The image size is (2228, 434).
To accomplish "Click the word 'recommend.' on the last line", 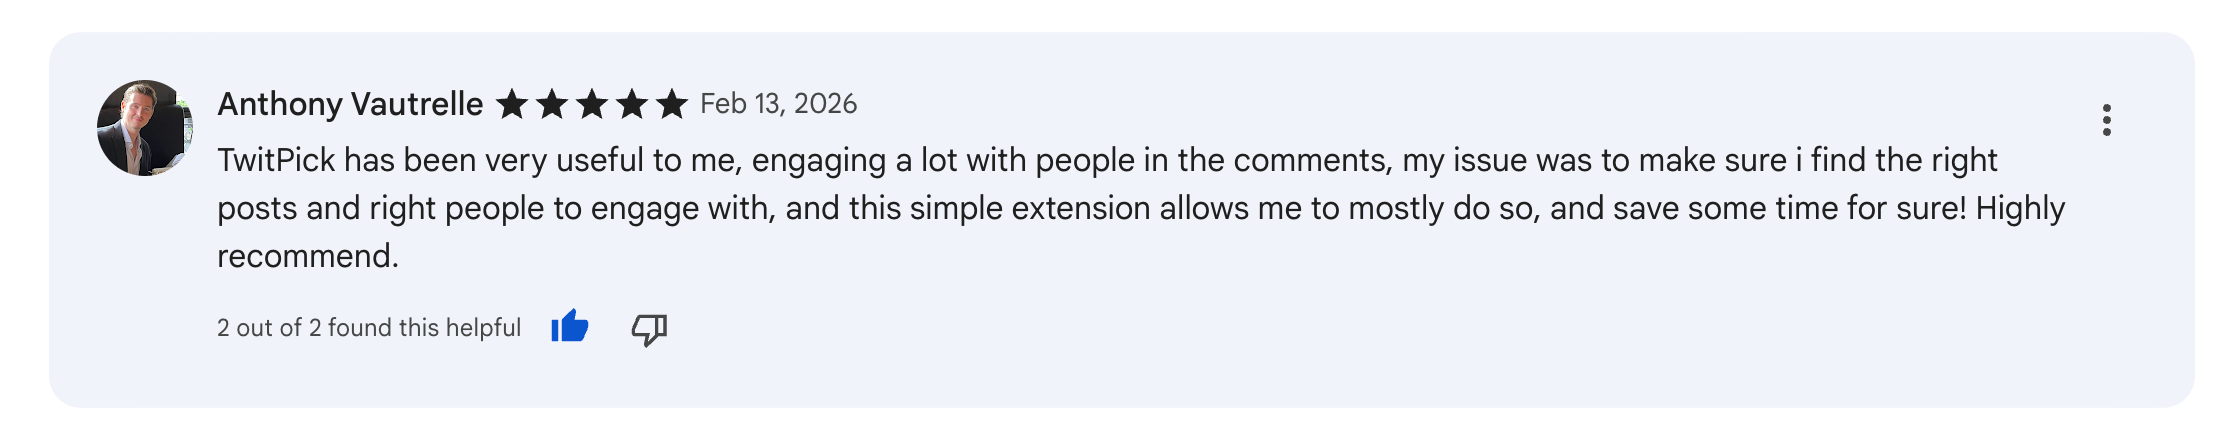I will pos(308,256).
